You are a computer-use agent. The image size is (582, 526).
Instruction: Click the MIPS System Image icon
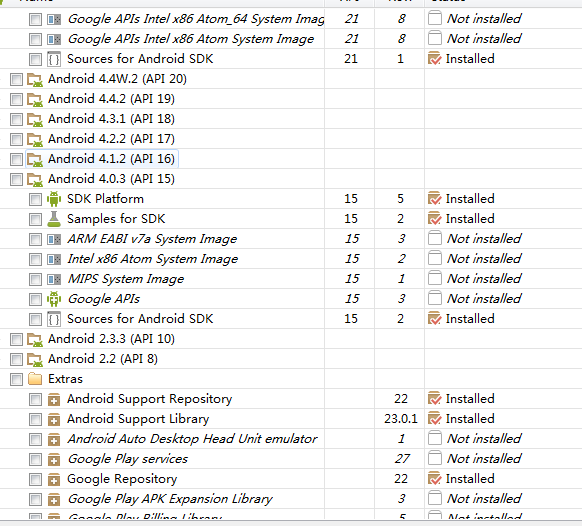click(x=54, y=279)
